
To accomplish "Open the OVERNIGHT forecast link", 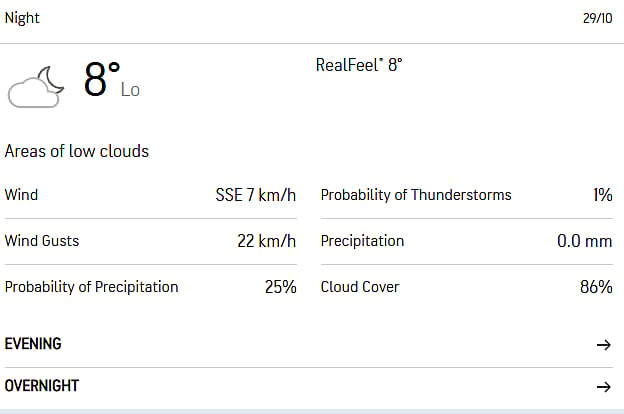I will (x=42, y=386).
